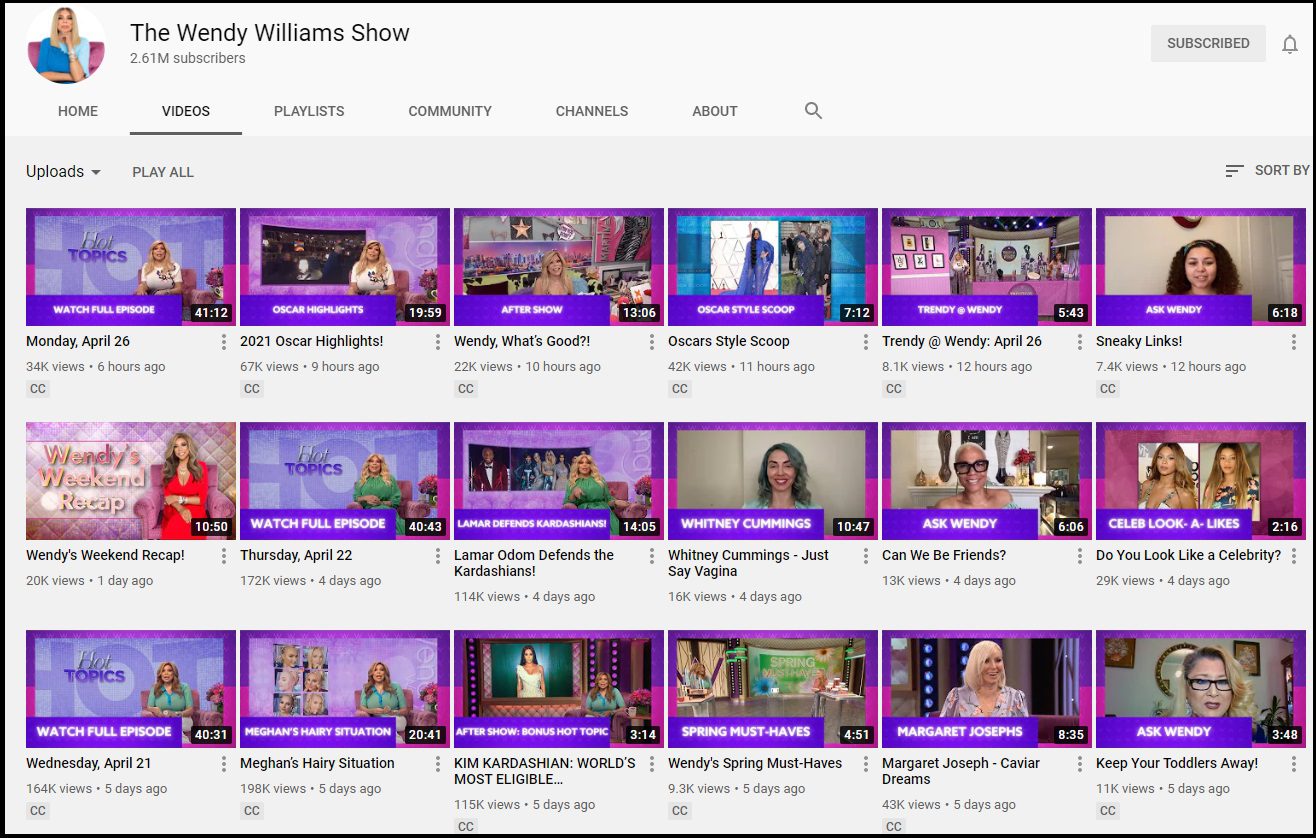
Task: Open three-dot menu for Sneaky Links video
Action: click(x=1293, y=342)
